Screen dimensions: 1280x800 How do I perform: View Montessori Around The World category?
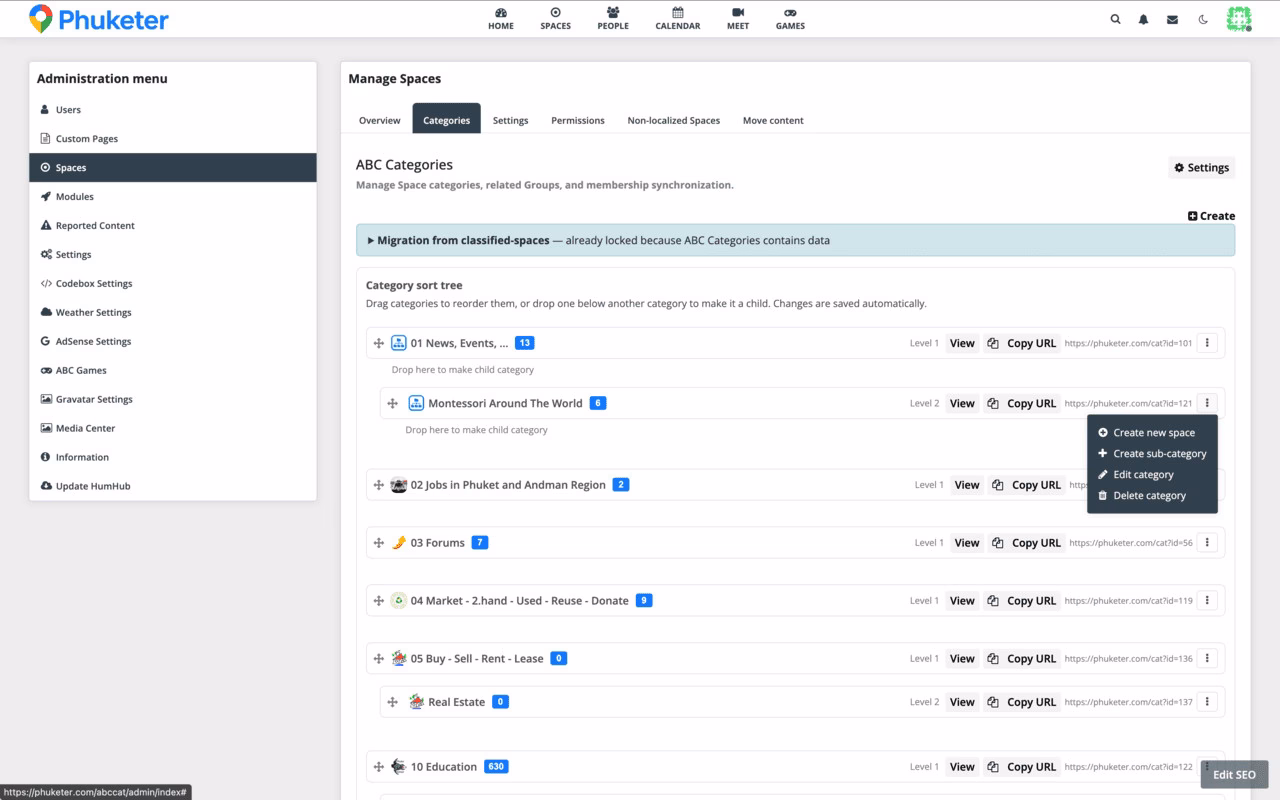tap(962, 403)
